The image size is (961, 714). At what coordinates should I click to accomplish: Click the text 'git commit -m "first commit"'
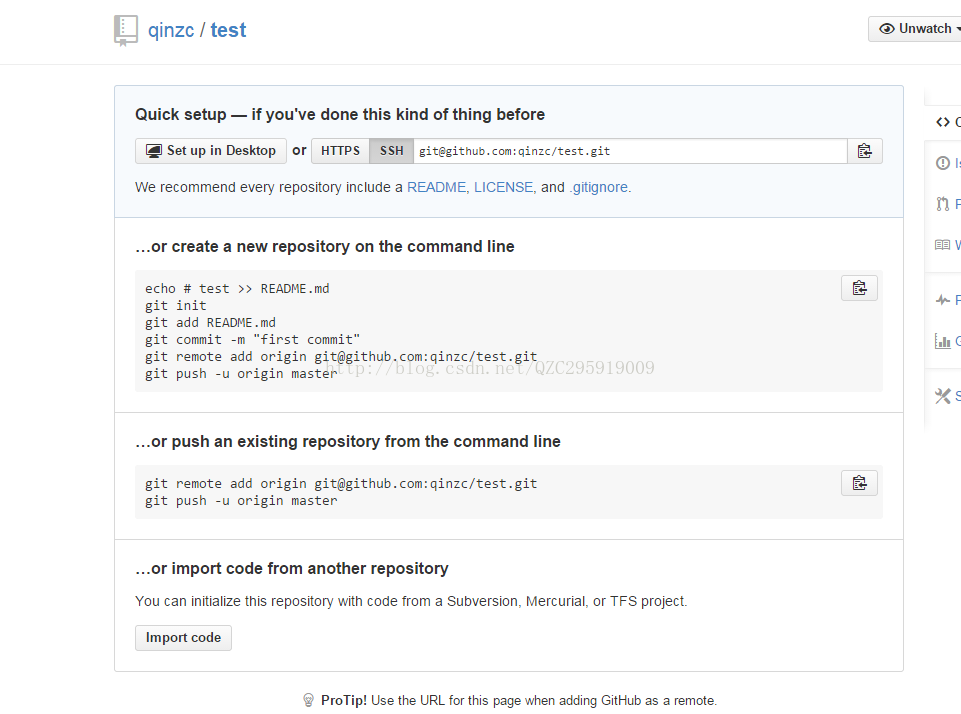[253, 340]
